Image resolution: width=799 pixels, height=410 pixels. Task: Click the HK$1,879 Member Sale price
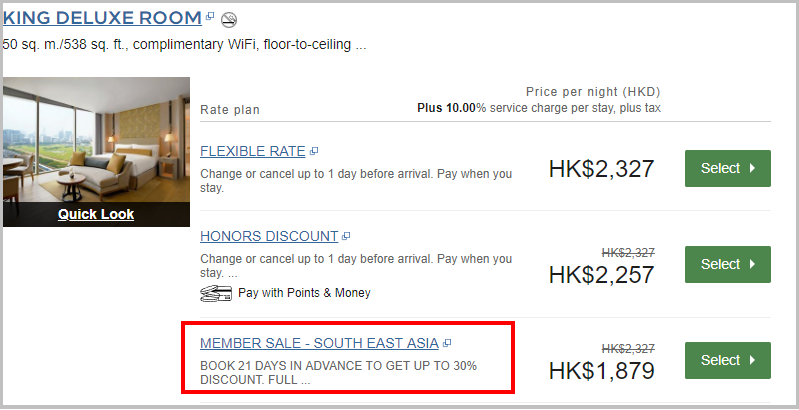(601, 371)
